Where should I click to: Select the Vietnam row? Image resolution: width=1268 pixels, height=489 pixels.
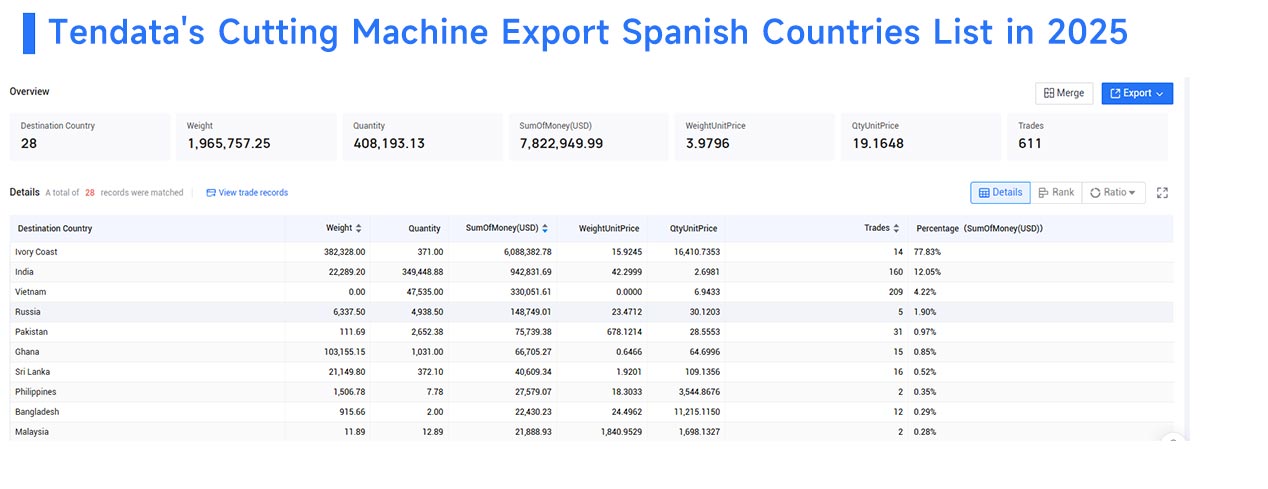tap(591, 292)
